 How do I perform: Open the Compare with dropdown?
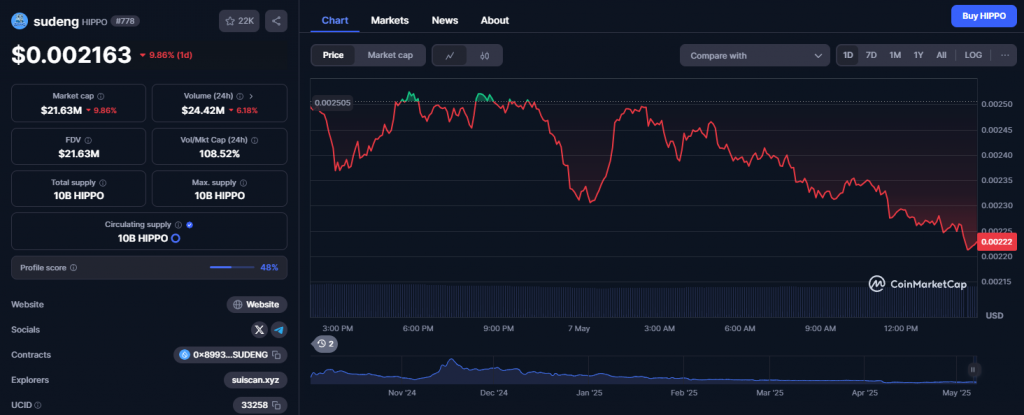[x=754, y=56]
